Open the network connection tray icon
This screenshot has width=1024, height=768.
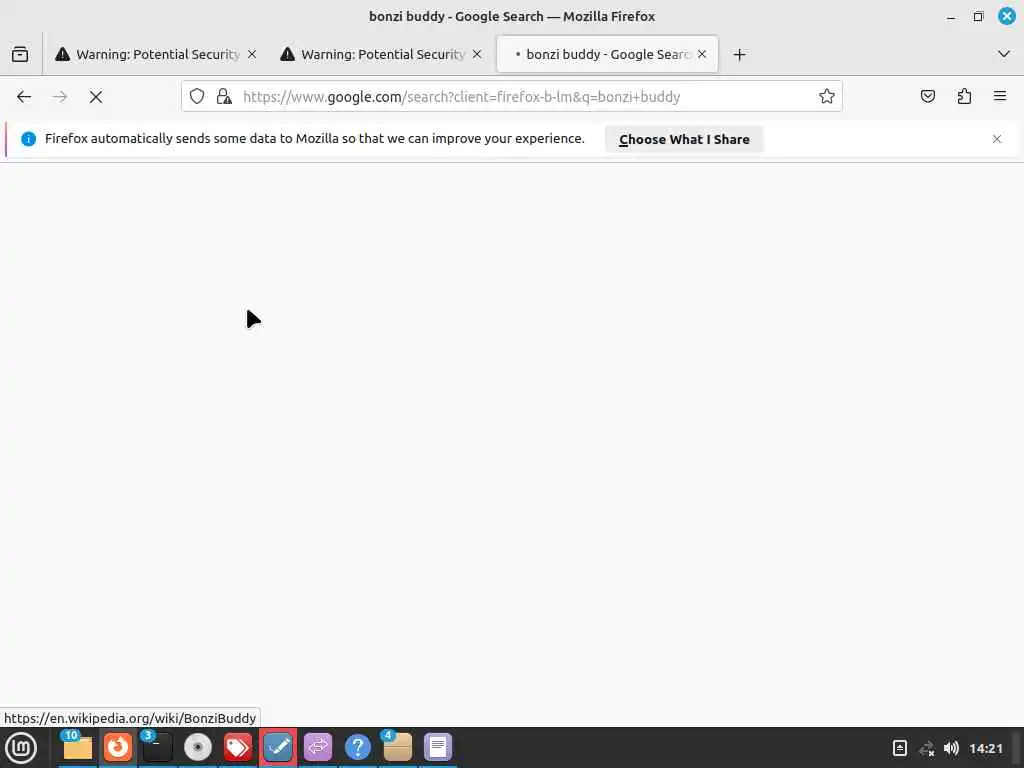coord(927,748)
